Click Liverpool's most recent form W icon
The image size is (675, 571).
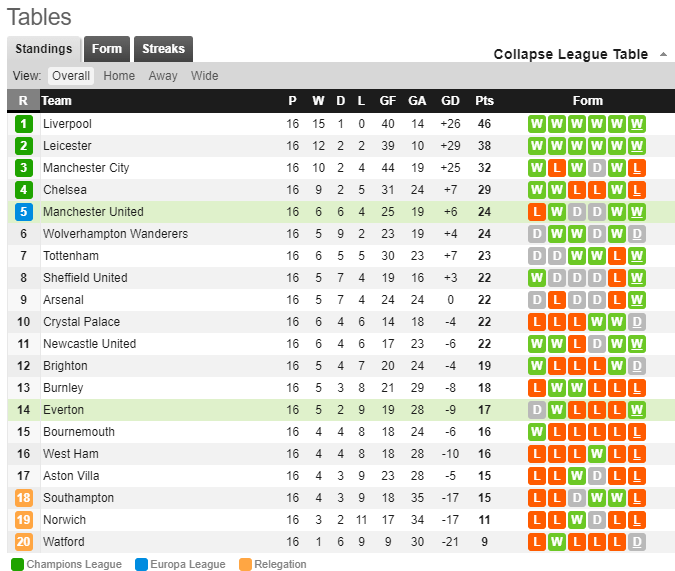(637, 124)
